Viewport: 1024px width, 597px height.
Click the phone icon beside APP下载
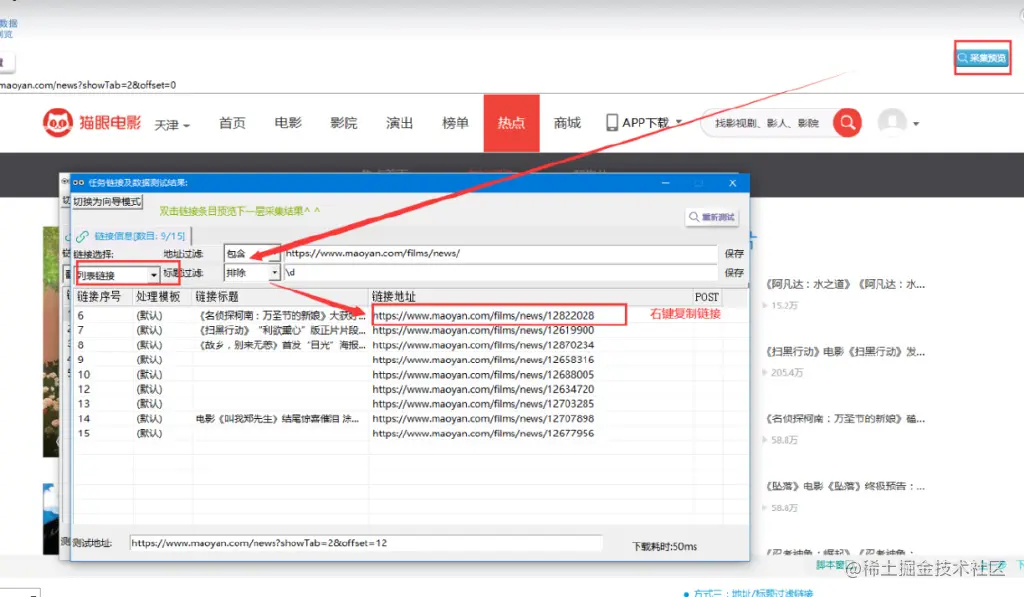tap(611, 122)
